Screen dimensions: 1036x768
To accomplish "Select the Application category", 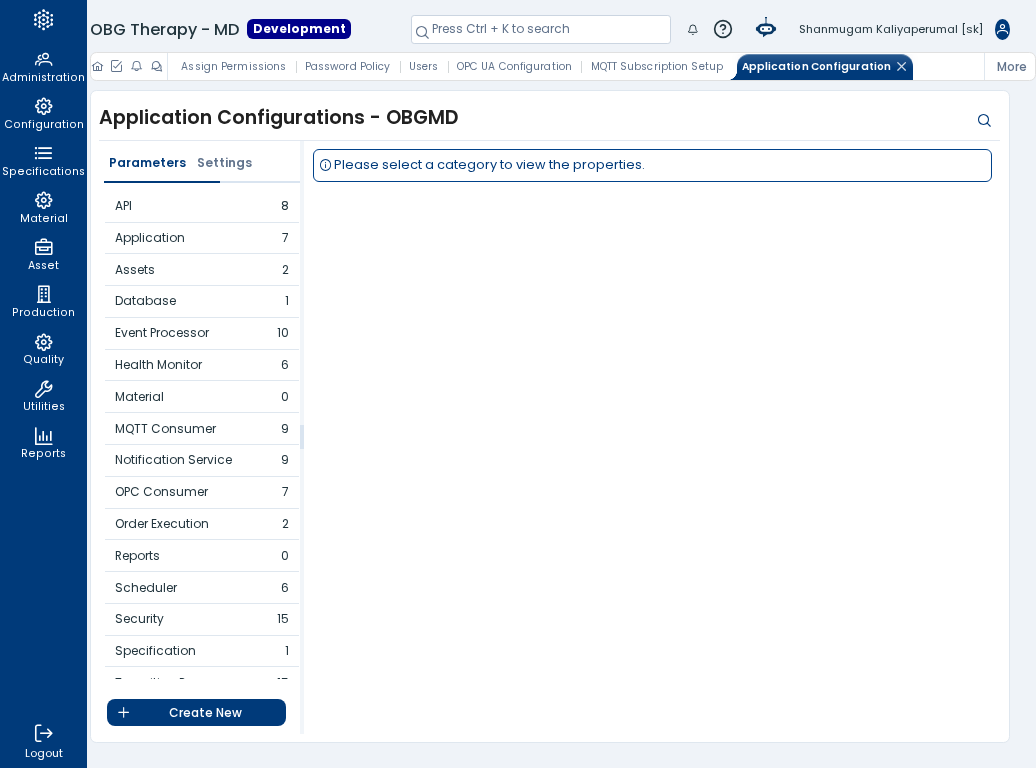I will pyautogui.click(x=202, y=238).
